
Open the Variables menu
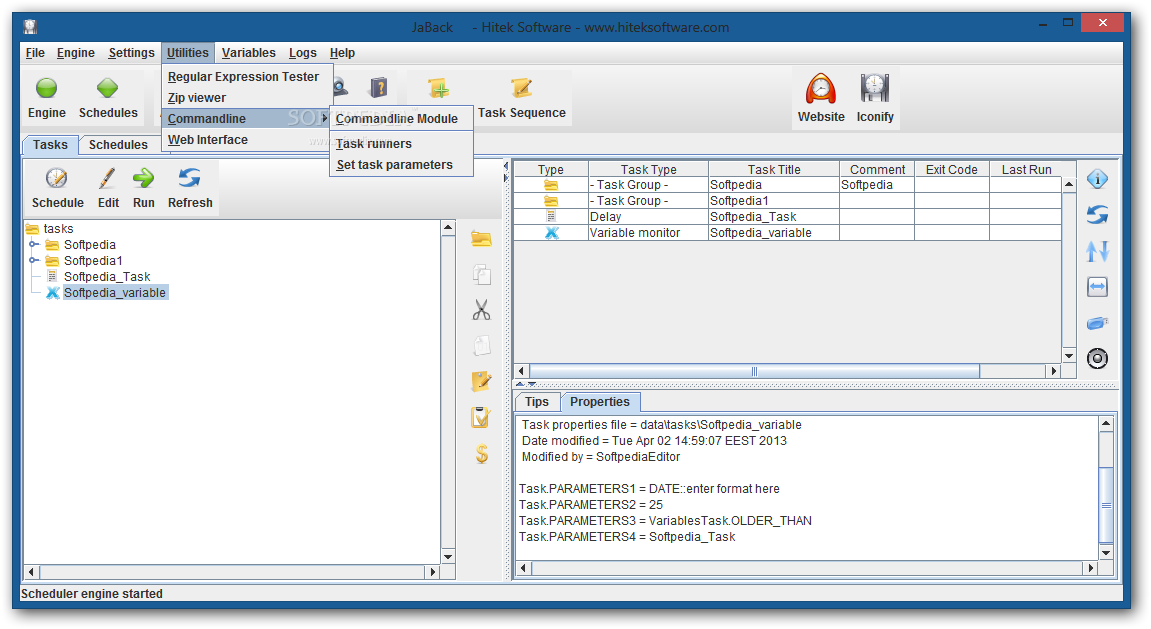click(x=249, y=53)
